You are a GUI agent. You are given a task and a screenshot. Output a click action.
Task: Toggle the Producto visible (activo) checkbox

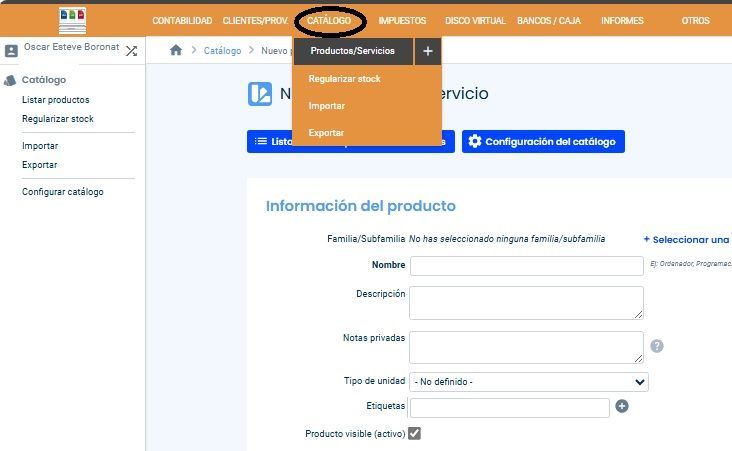(x=414, y=433)
